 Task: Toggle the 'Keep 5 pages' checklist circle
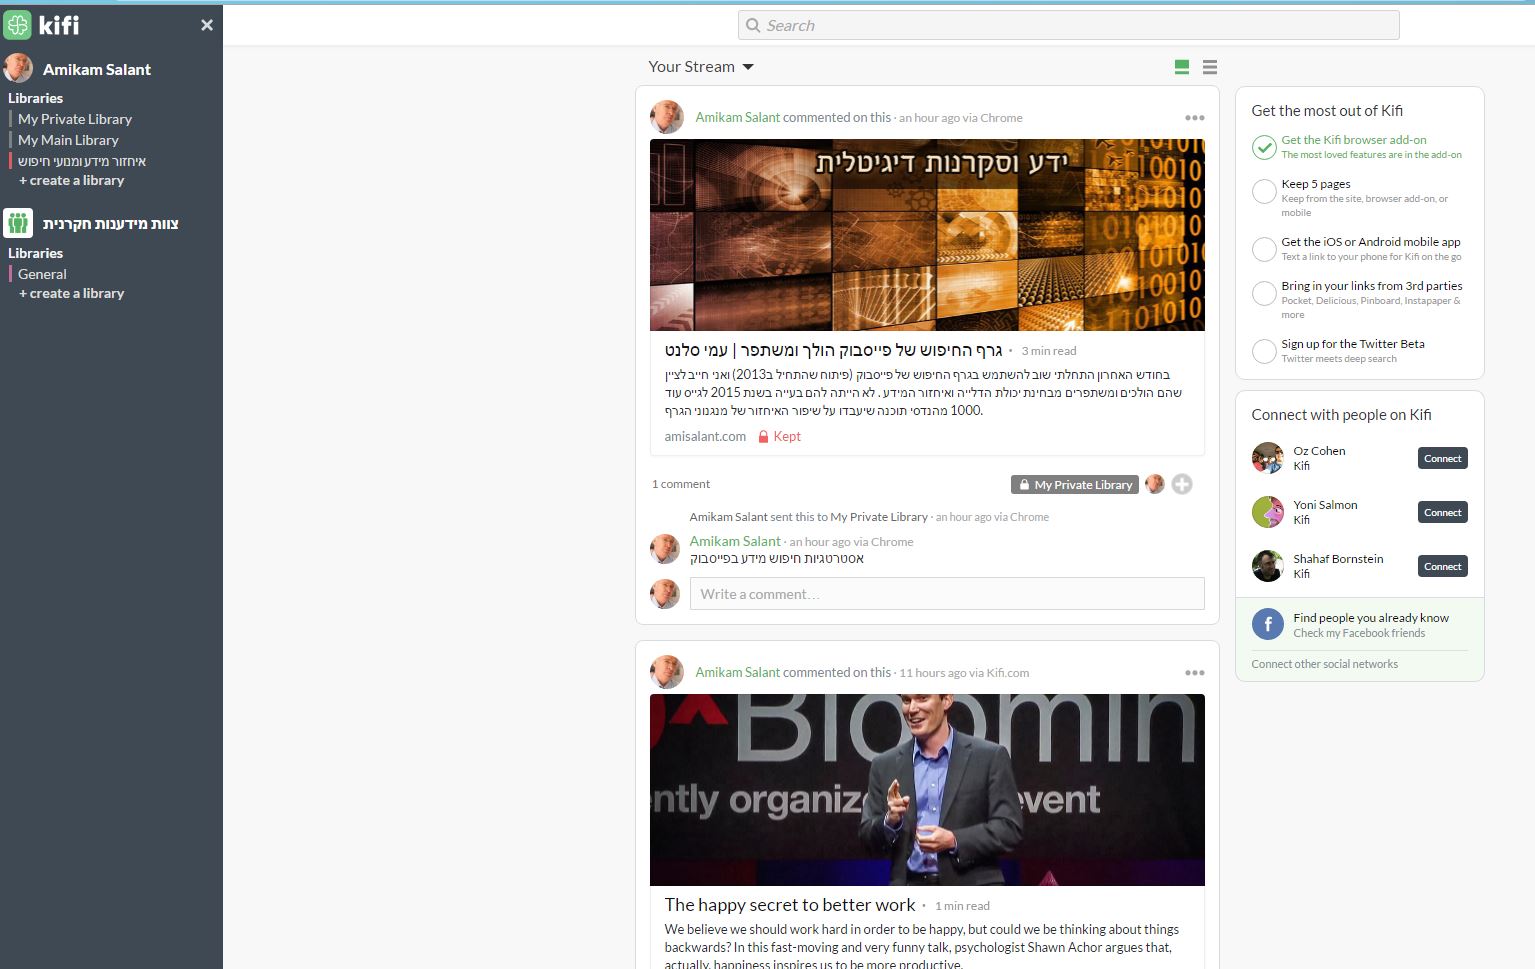pyautogui.click(x=1264, y=191)
